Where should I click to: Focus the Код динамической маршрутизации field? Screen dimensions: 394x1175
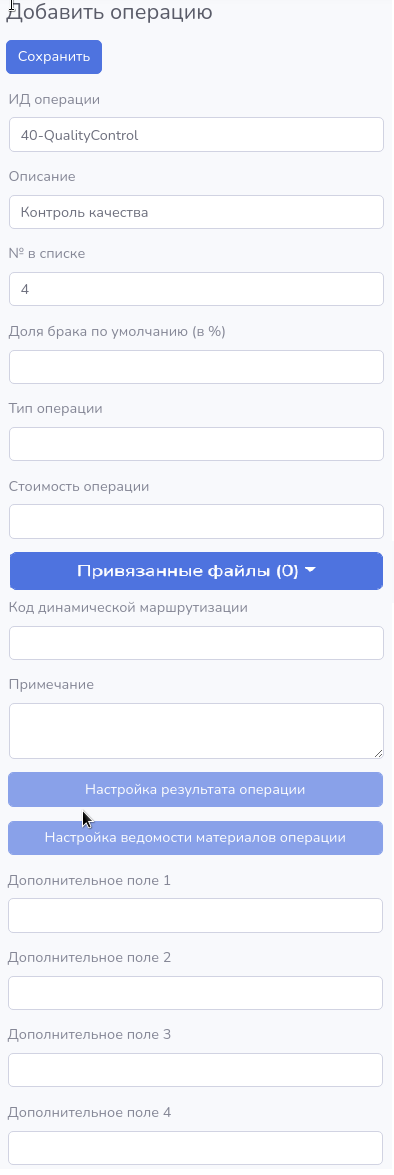point(196,643)
